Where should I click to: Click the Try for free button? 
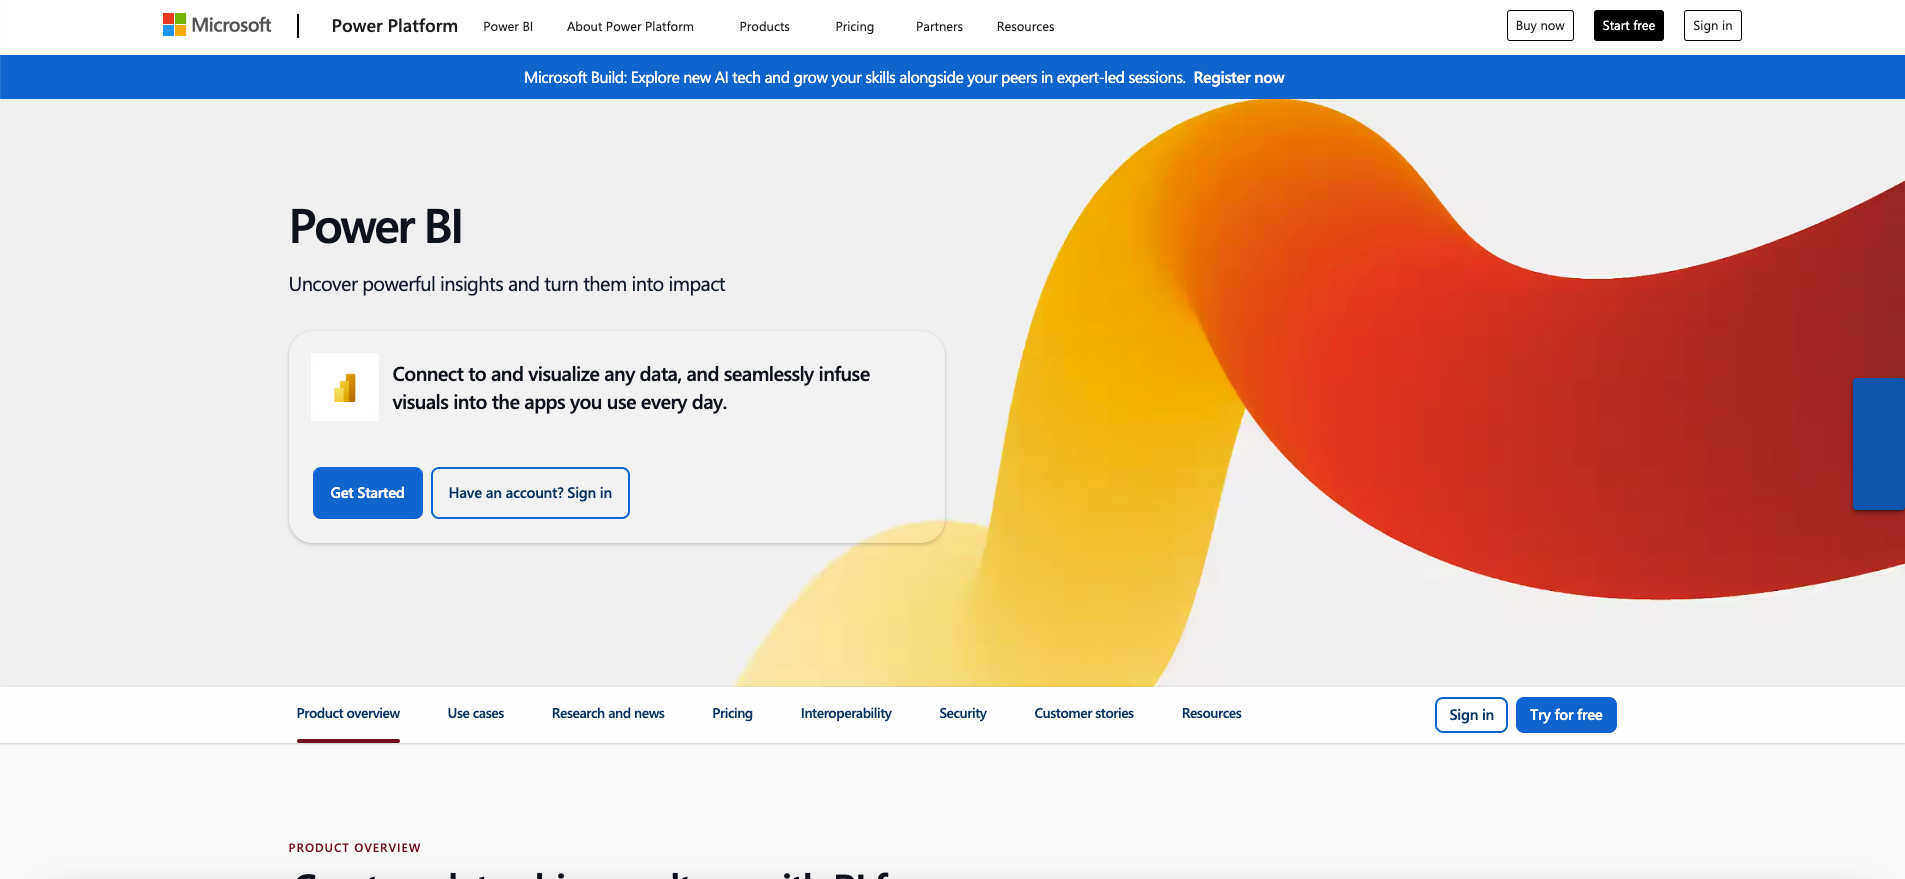(1566, 715)
